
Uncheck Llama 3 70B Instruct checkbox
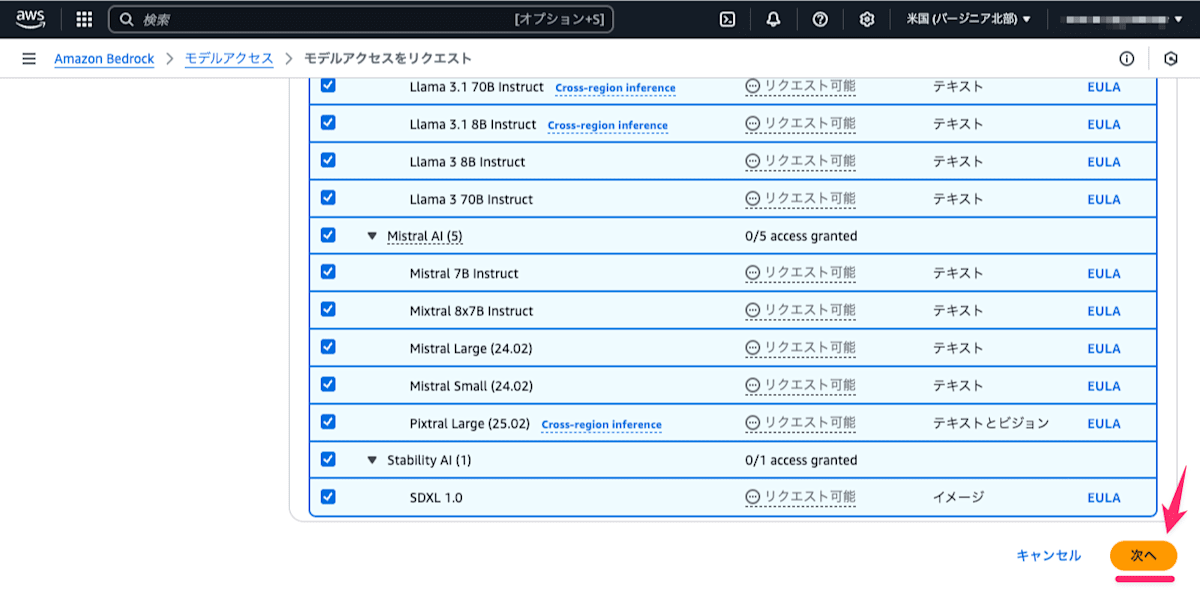(x=328, y=198)
